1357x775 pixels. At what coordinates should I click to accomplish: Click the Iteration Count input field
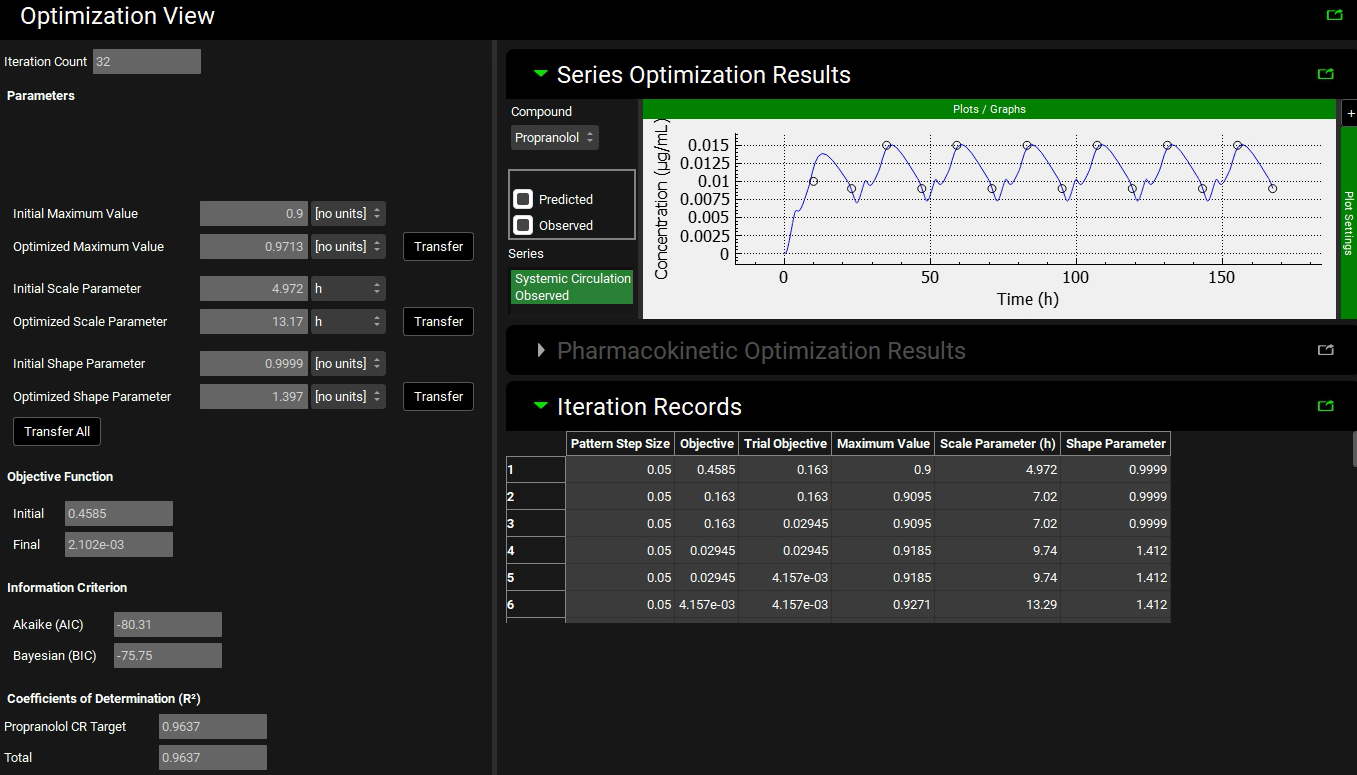click(x=147, y=62)
